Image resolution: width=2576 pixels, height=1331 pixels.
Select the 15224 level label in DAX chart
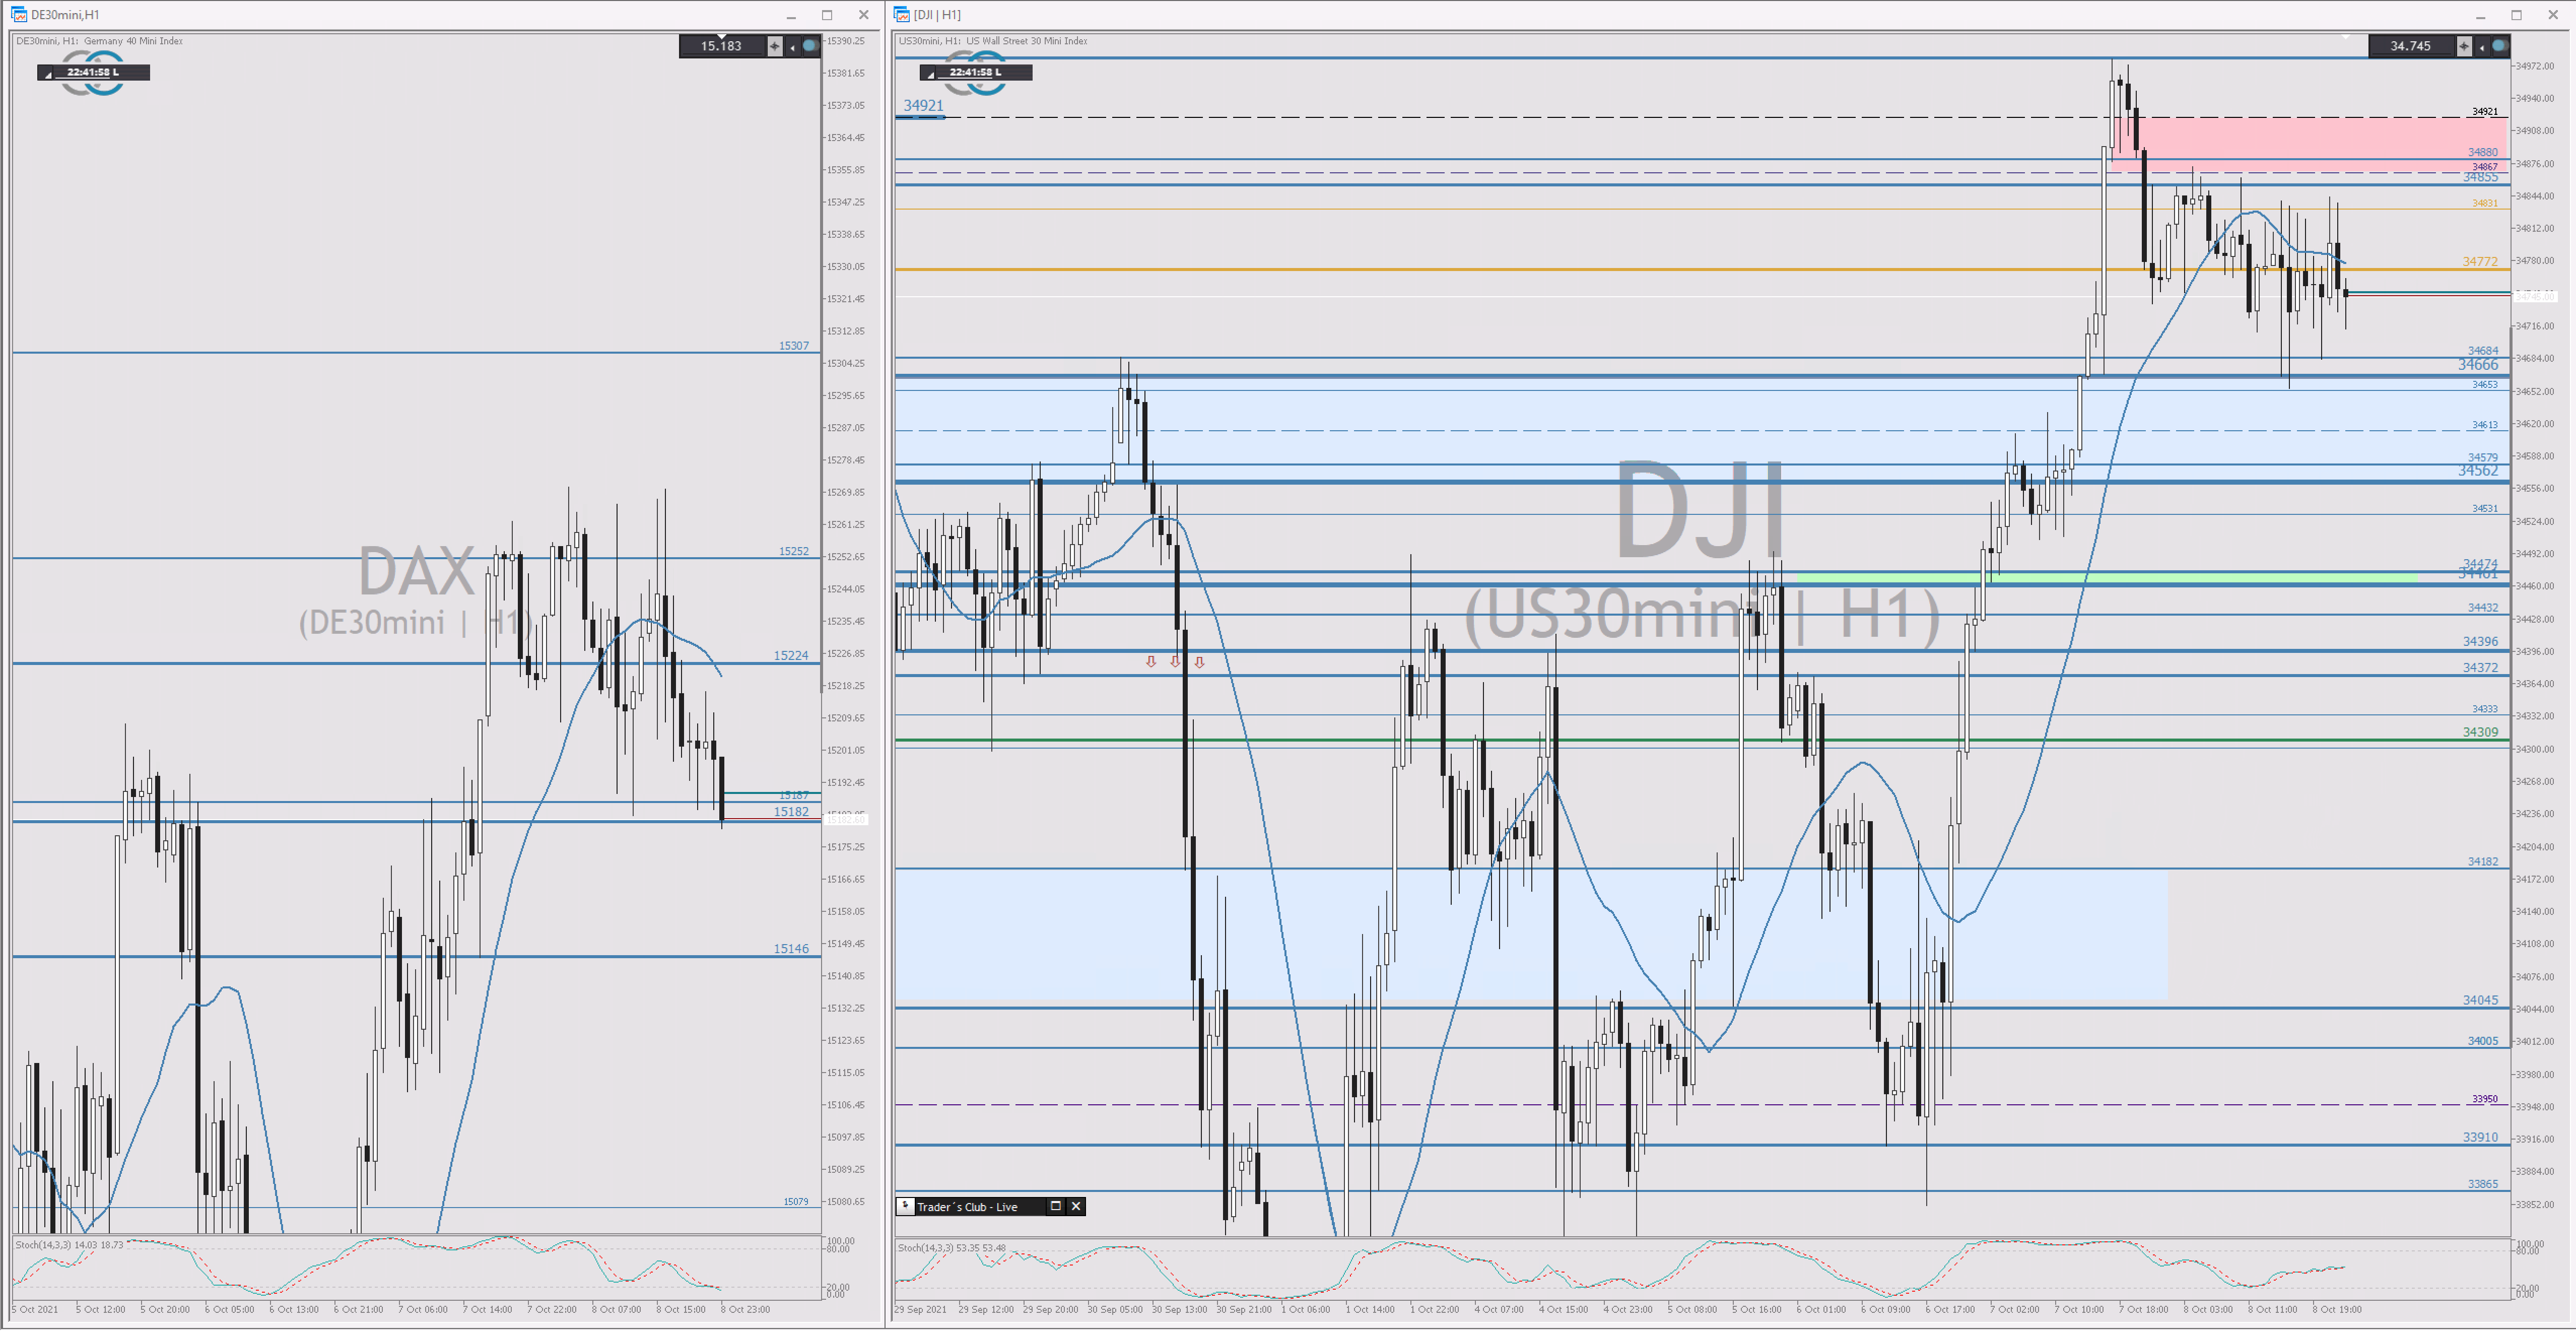tap(791, 656)
